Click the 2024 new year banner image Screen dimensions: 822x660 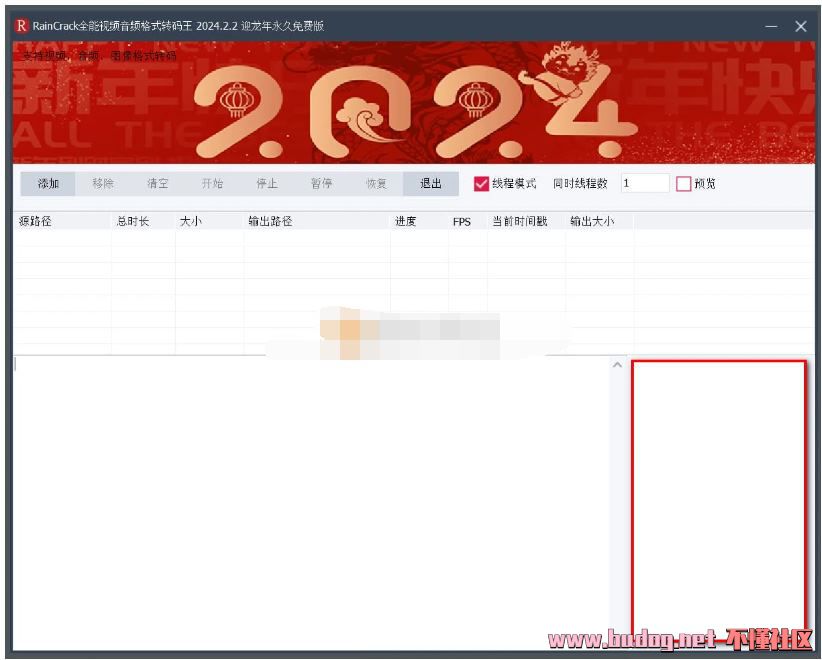click(x=414, y=103)
